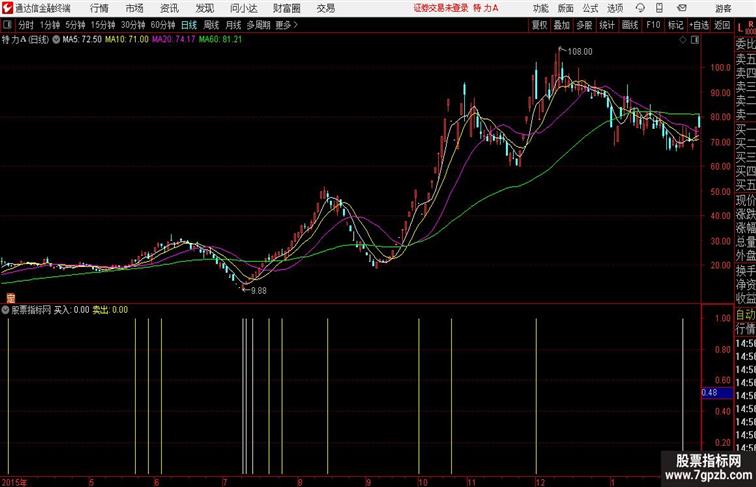
Task: Open the 财富圈 menu
Action: 286,8
